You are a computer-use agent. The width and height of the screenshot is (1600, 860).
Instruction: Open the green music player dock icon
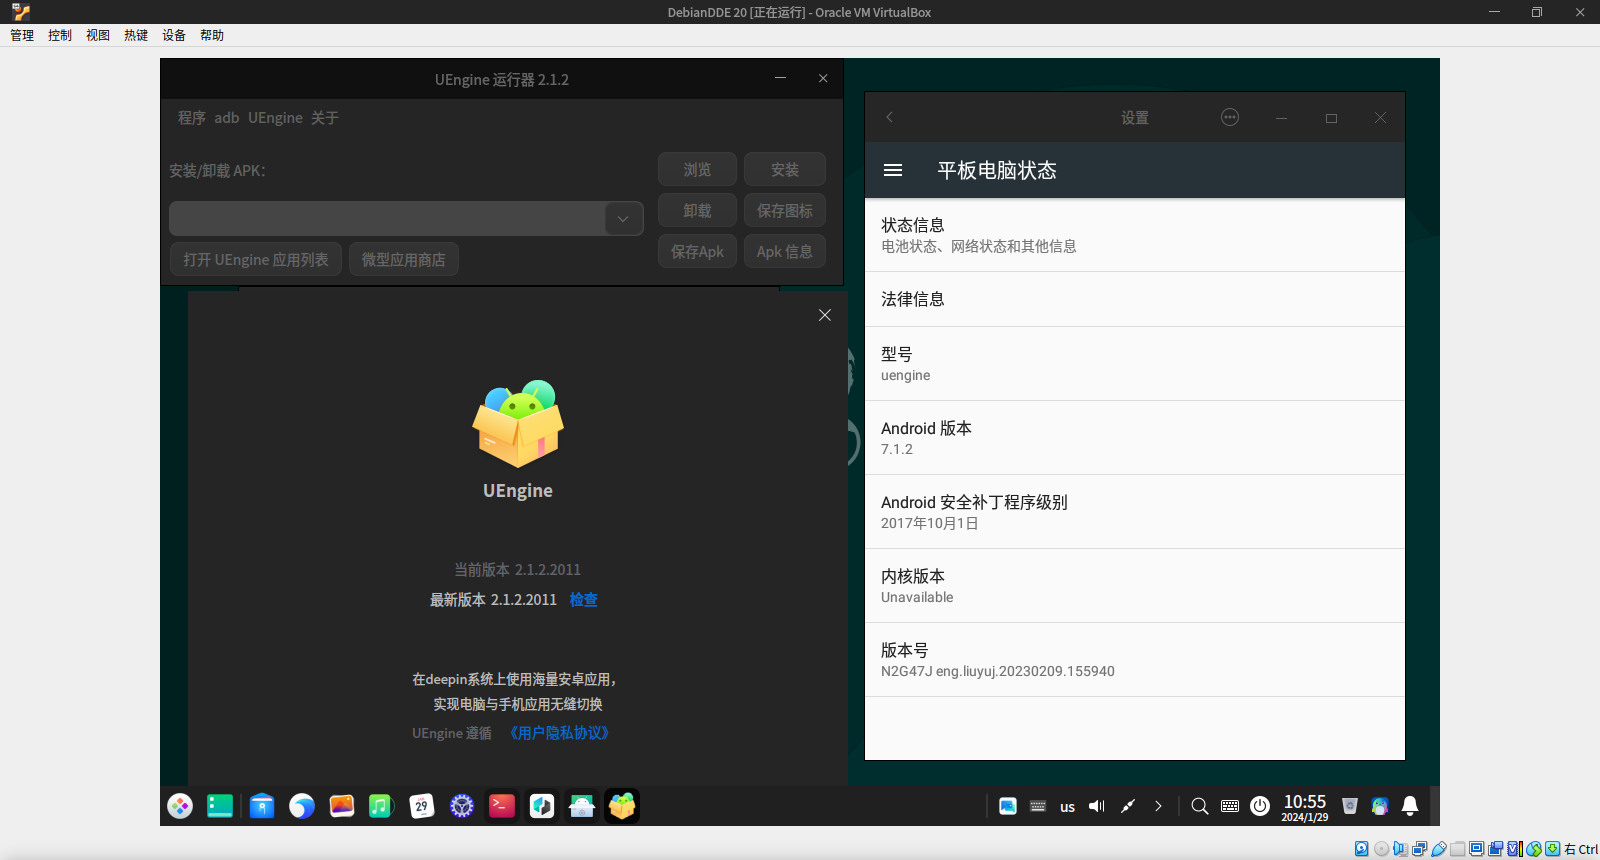pyautogui.click(x=381, y=806)
